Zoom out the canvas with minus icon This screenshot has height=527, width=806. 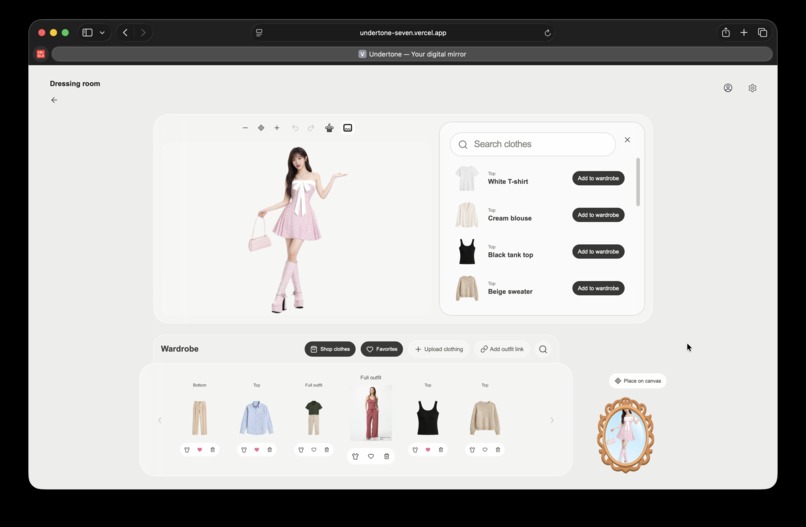(x=245, y=128)
